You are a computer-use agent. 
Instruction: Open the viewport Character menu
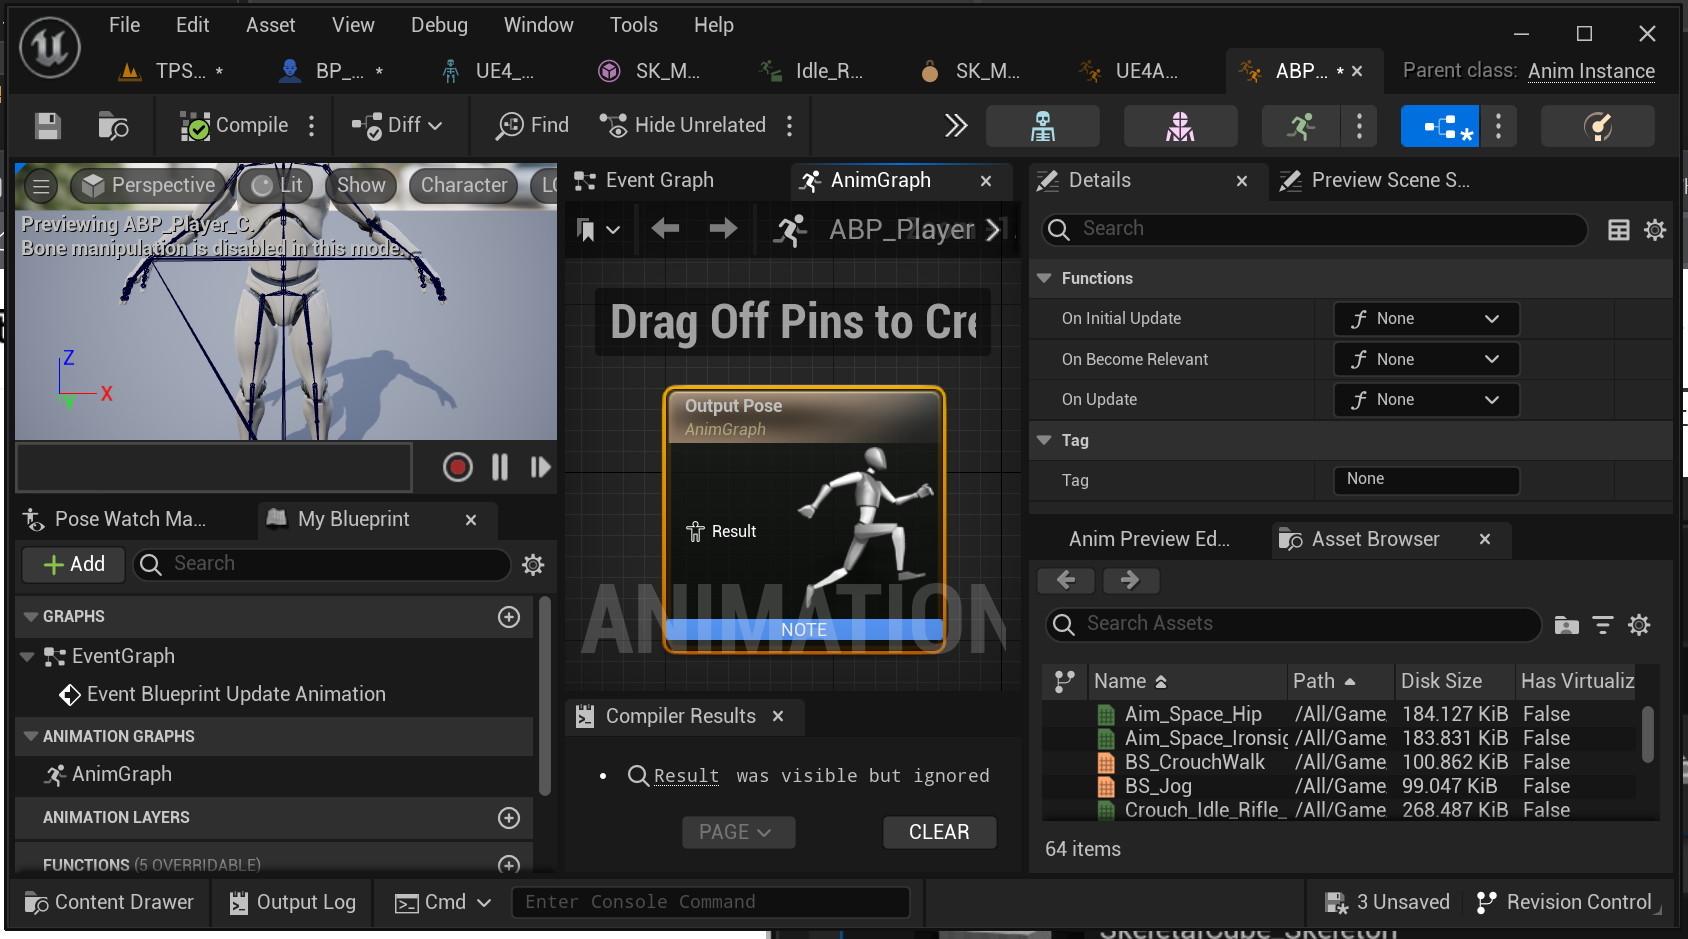click(464, 186)
